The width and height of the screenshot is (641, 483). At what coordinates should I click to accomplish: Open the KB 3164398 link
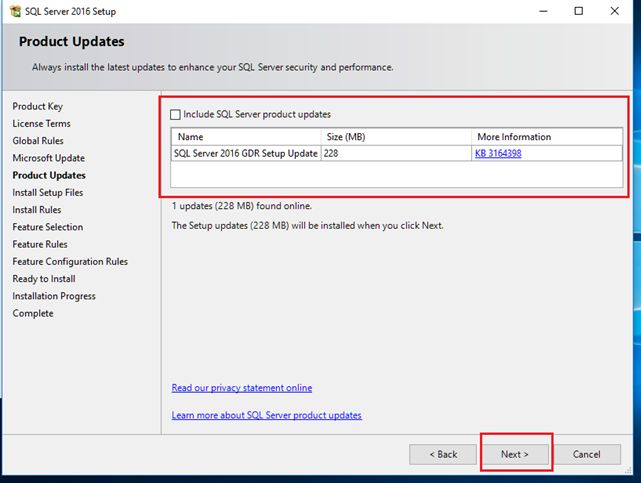499,153
